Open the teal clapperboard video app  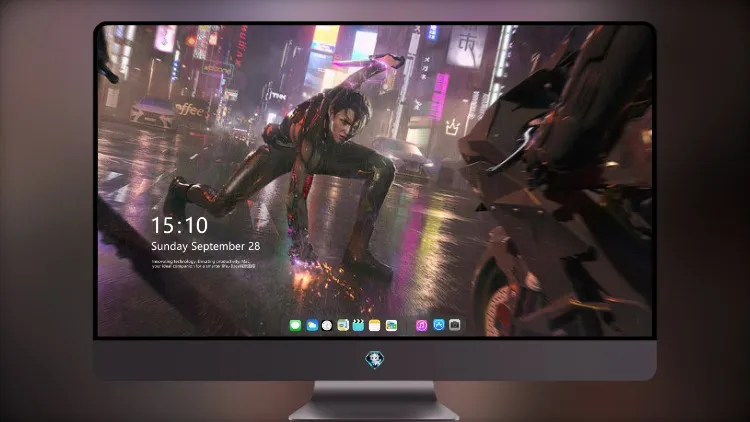point(358,326)
